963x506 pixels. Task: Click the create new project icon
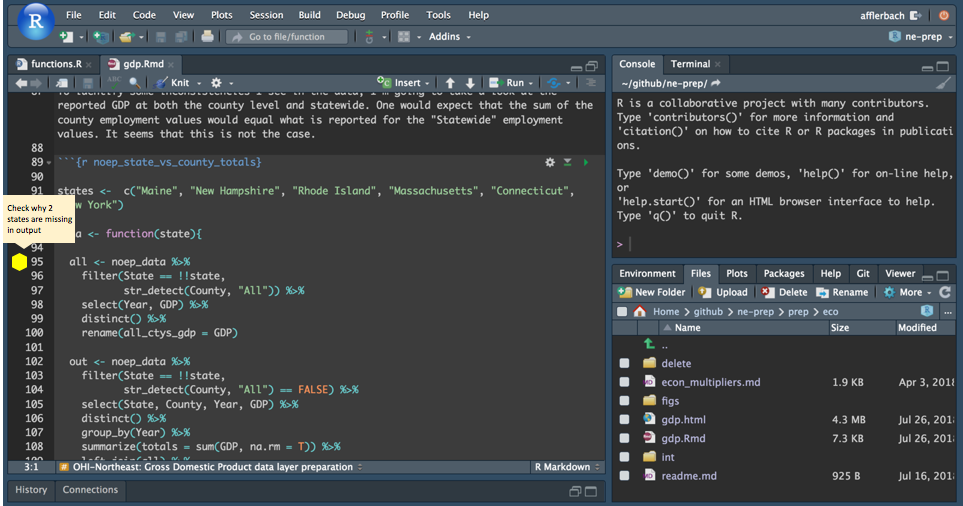click(x=101, y=37)
